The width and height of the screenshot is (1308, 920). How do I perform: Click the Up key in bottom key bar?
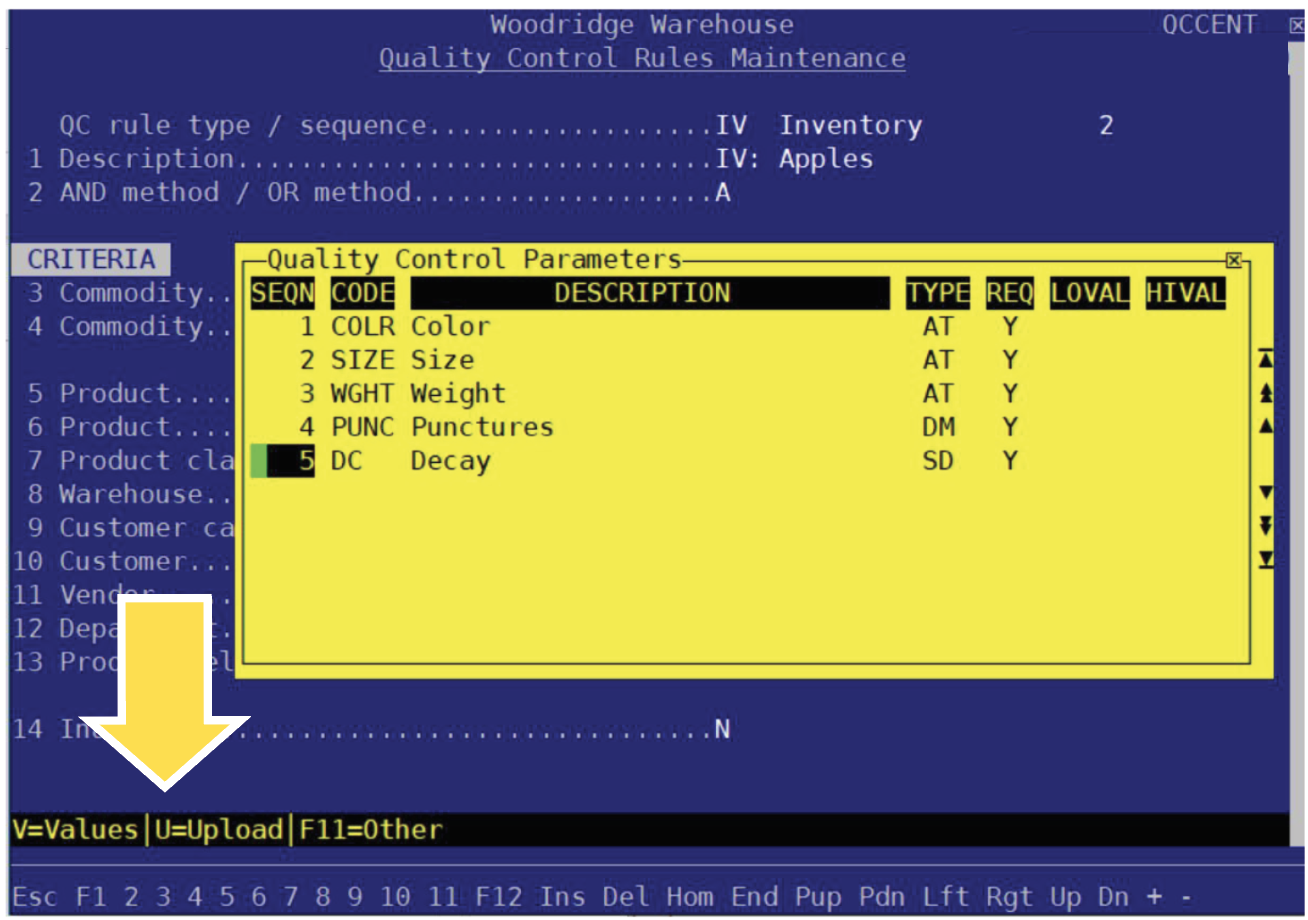tap(1067, 897)
